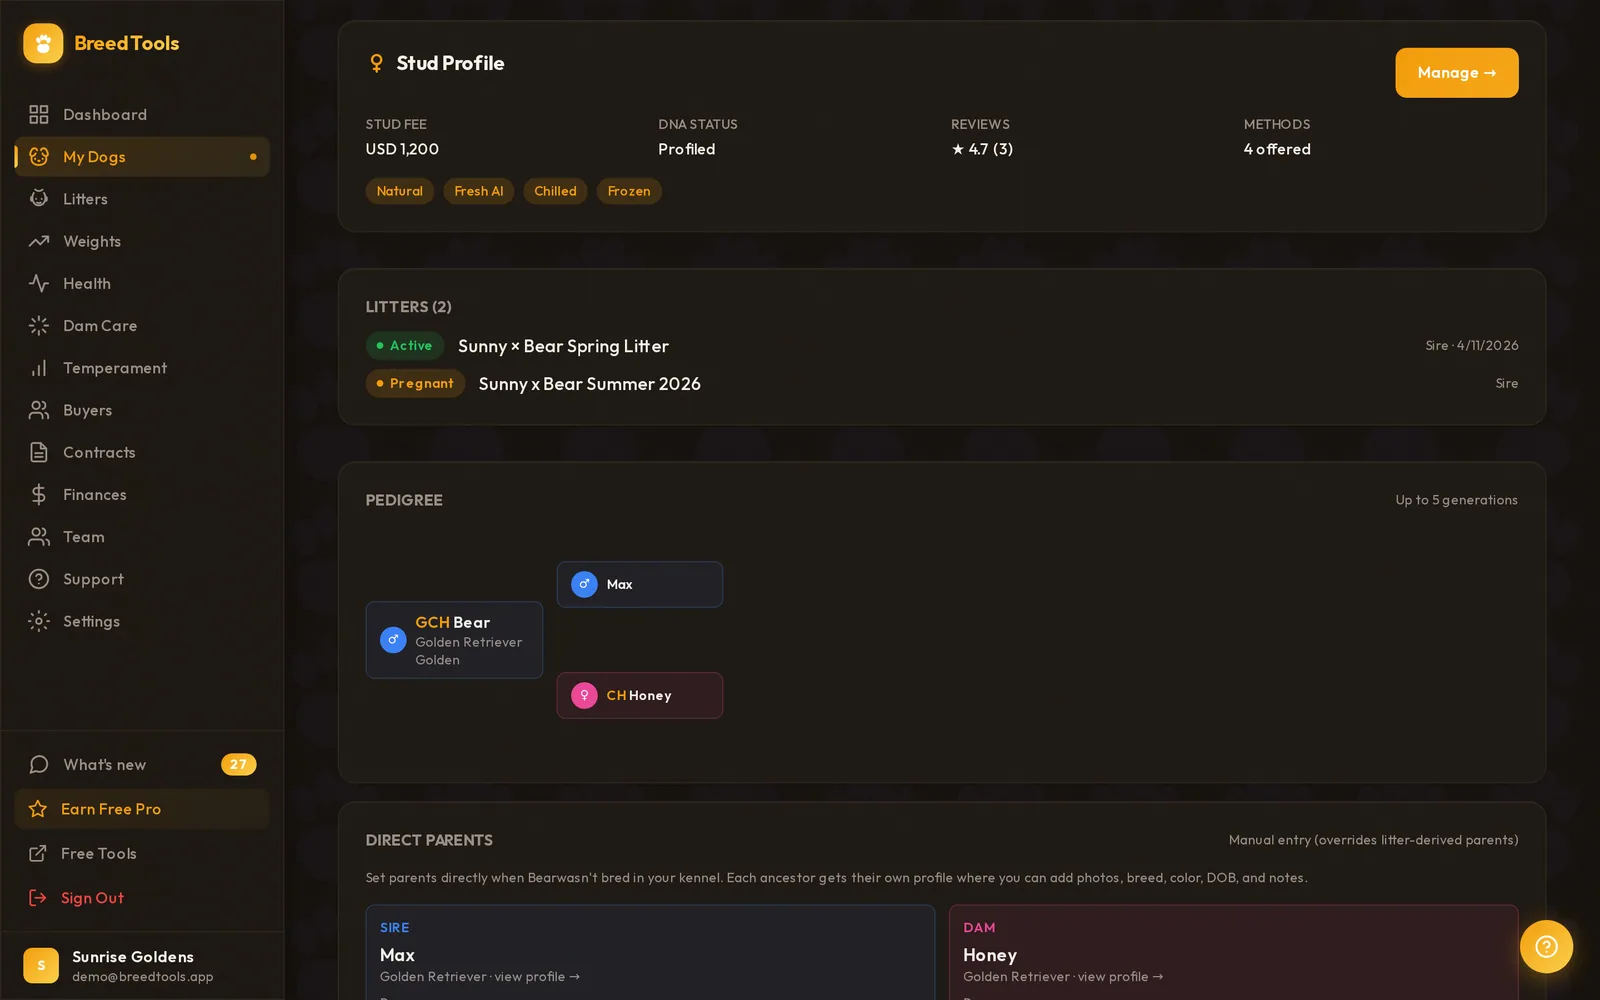Click the Pregnant status badge
1600x1000 pixels.
pyautogui.click(x=415, y=383)
